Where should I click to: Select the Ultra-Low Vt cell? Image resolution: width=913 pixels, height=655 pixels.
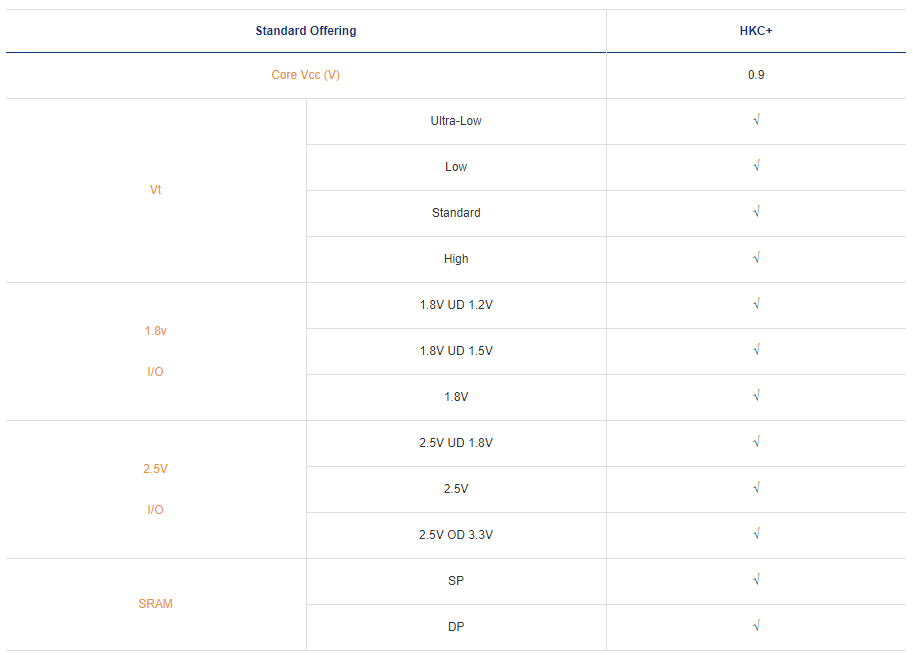[x=456, y=121]
